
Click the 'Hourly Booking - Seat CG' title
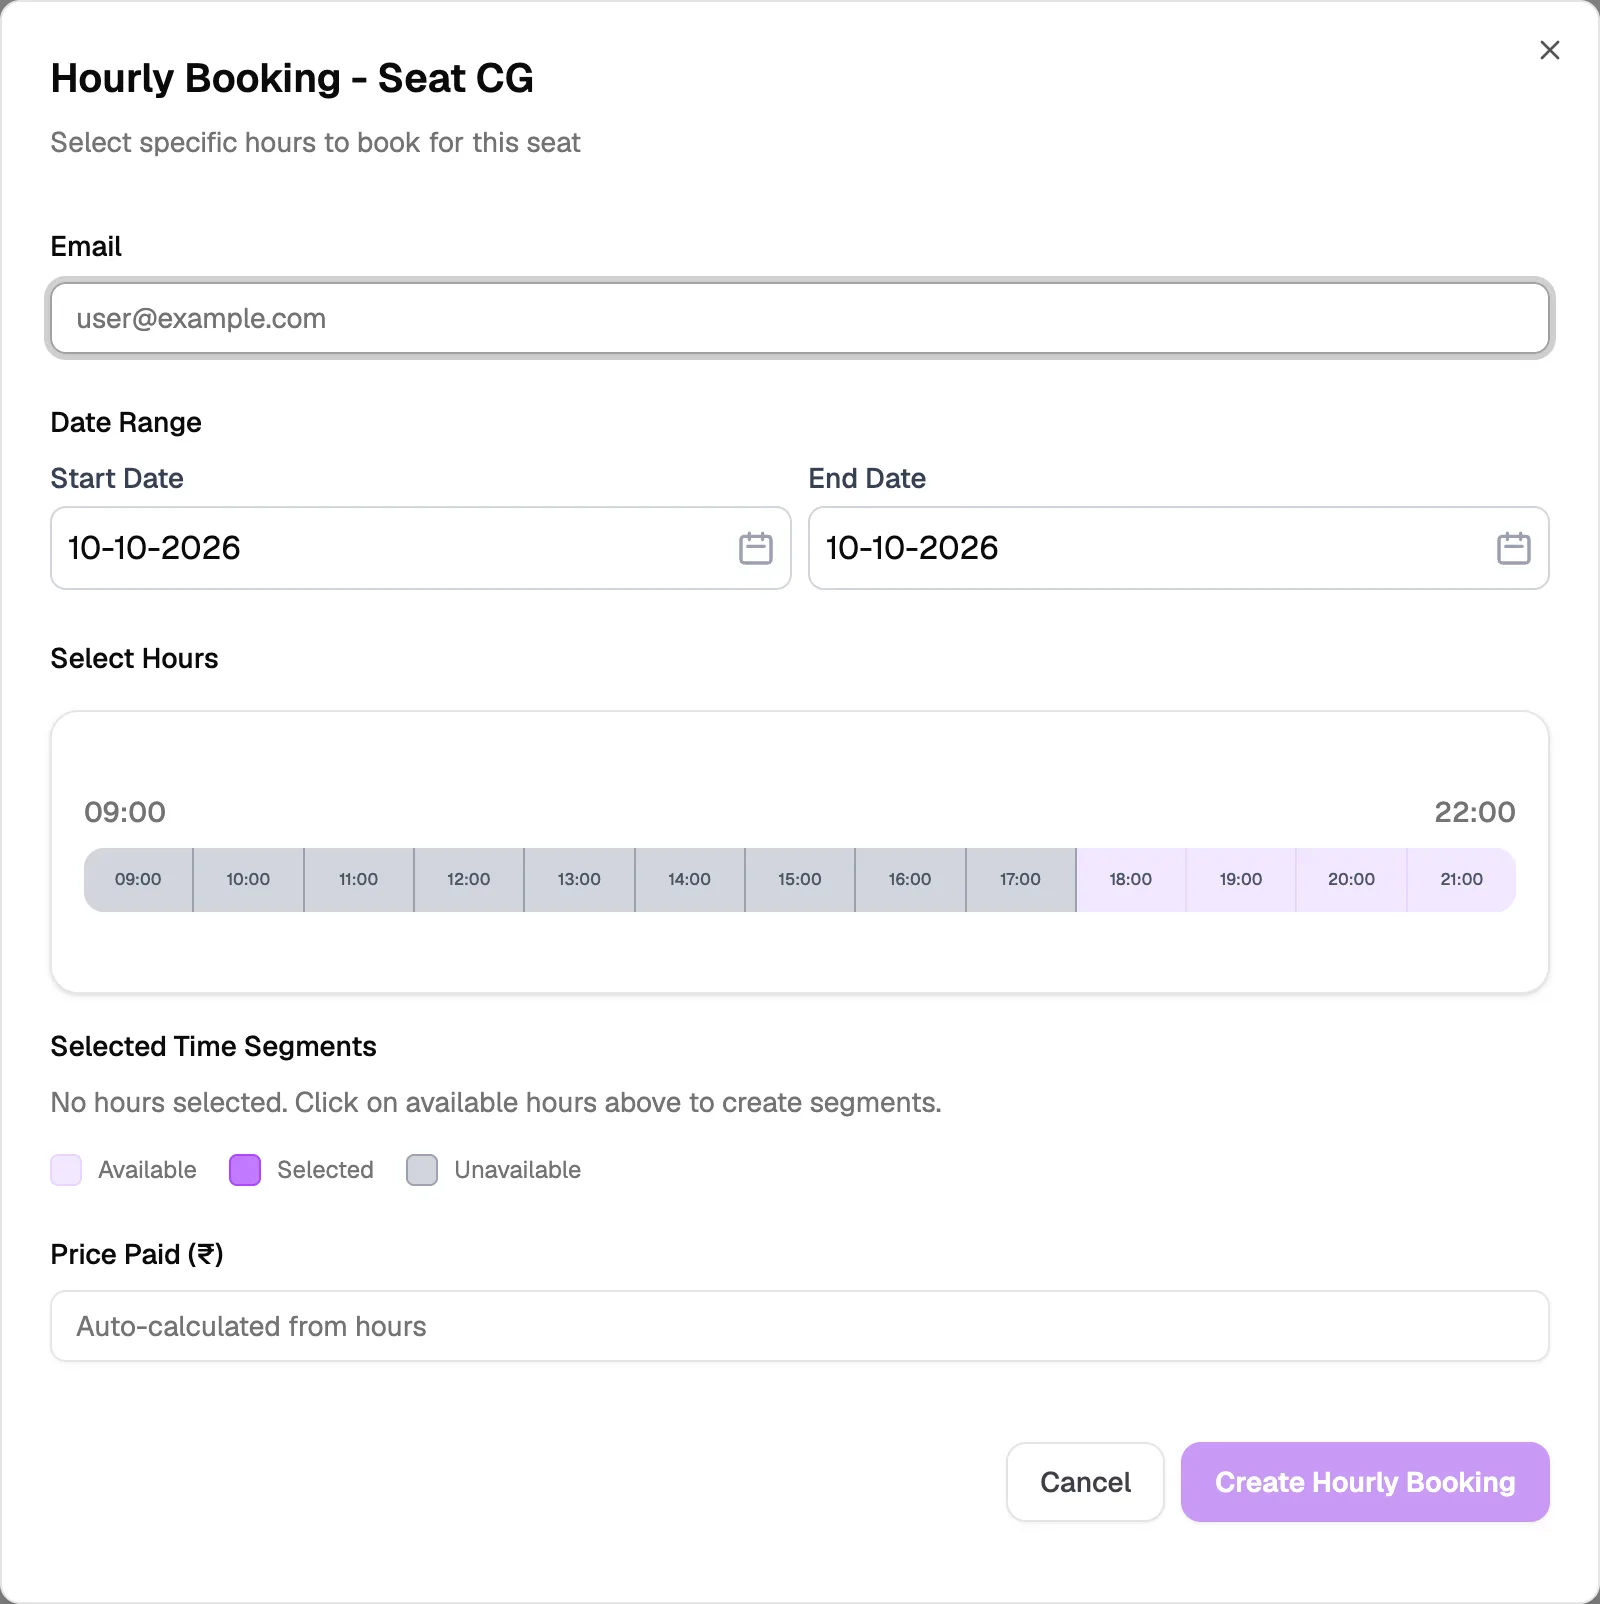click(x=292, y=78)
